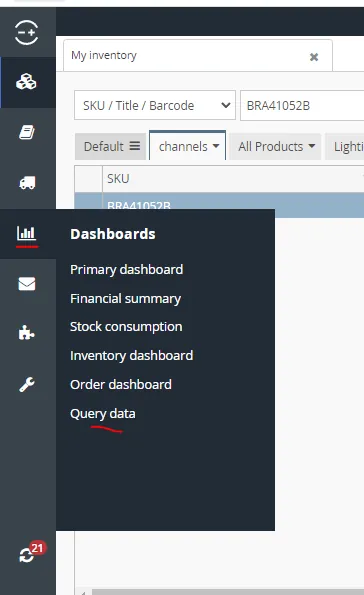Viewport: 364px width, 595px height.
Task: Open the Settings wrench icon
Action: (x=27, y=384)
